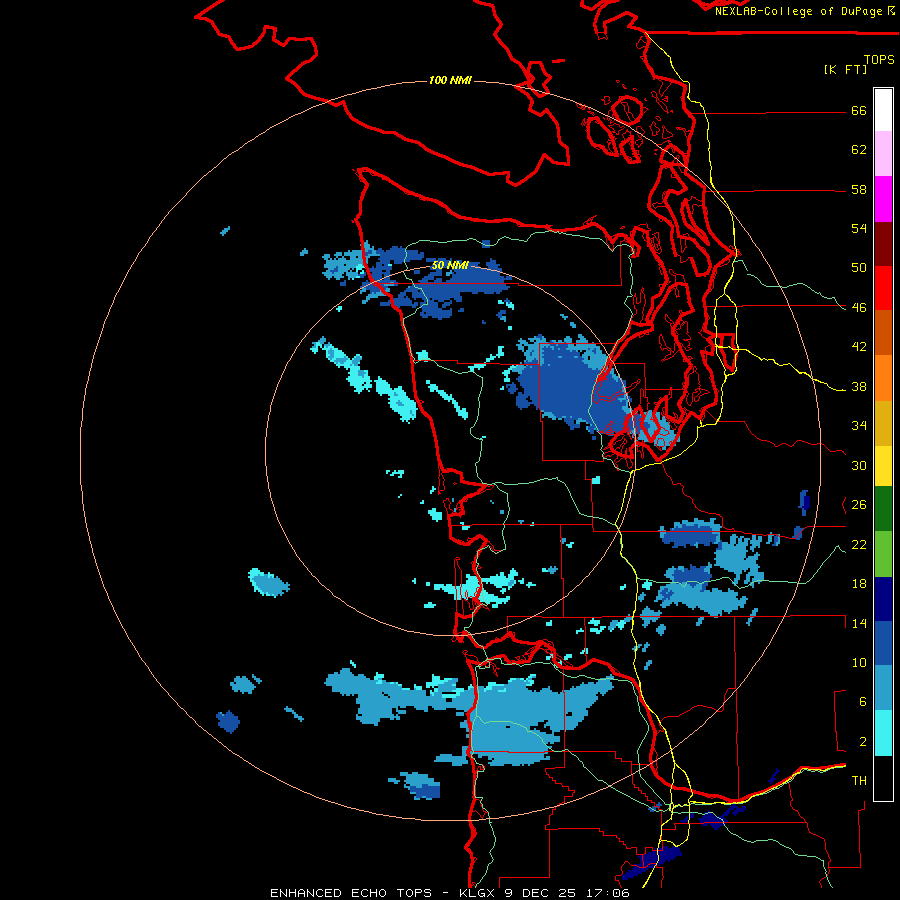The height and width of the screenshot is (900, 900).
Task: Select the dark green legend swatch
Action: tap(883, 509)
